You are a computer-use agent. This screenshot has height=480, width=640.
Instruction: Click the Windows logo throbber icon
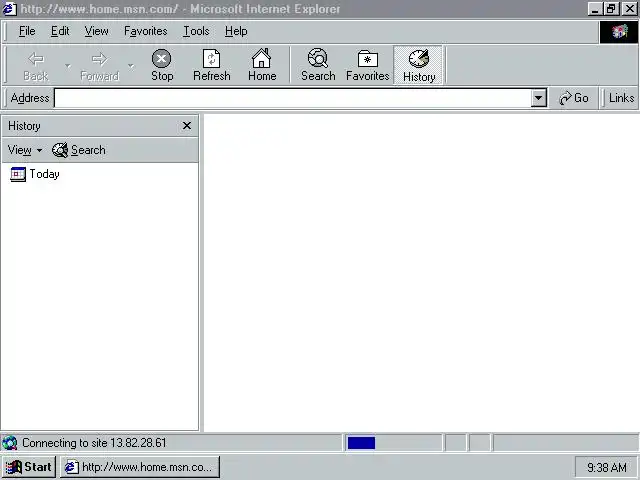(x=619, y=32)
